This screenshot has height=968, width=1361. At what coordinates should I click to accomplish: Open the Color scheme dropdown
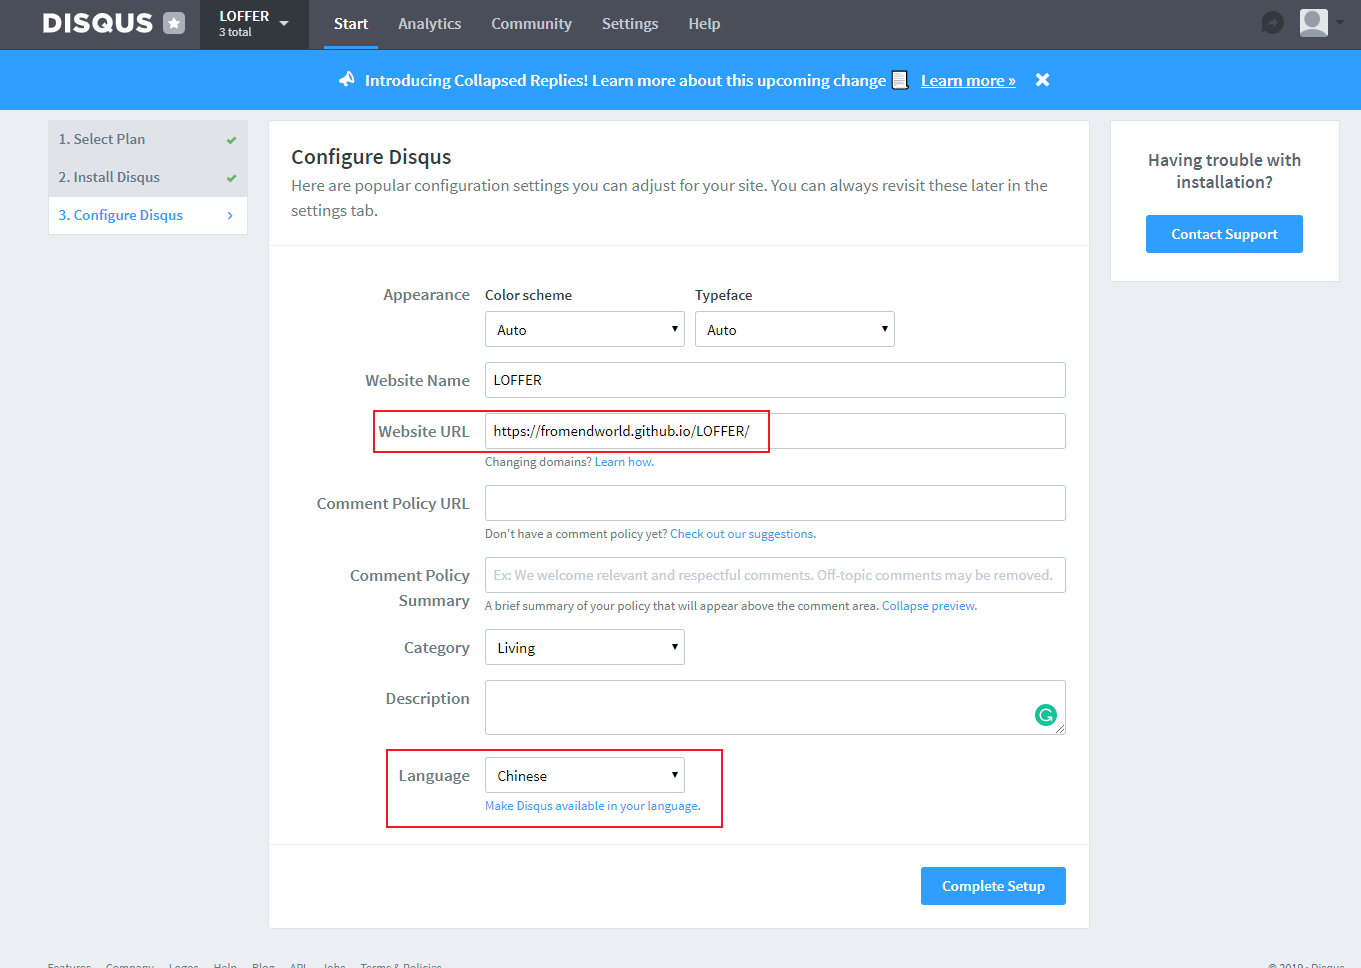point(585,329)
